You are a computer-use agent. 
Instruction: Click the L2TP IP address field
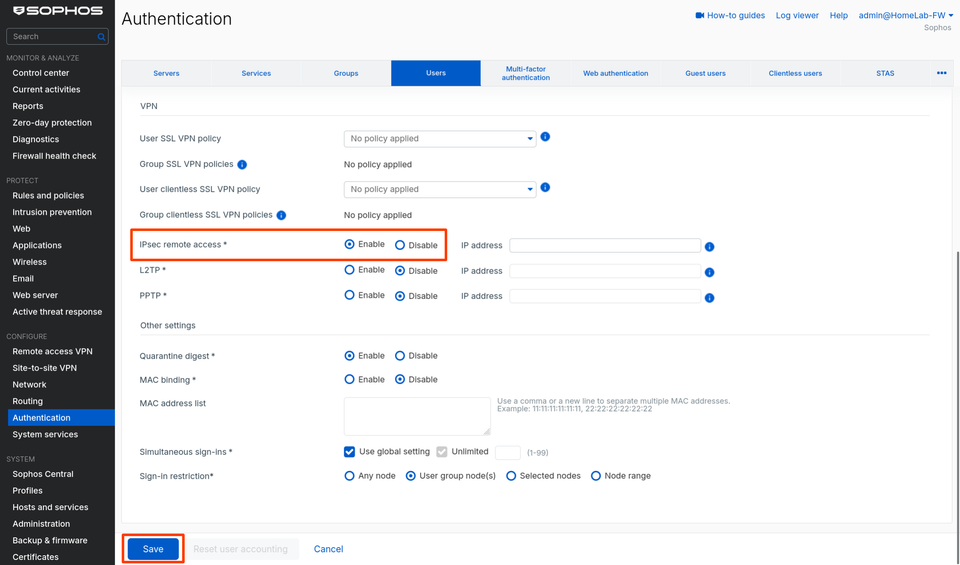[605, 271]
